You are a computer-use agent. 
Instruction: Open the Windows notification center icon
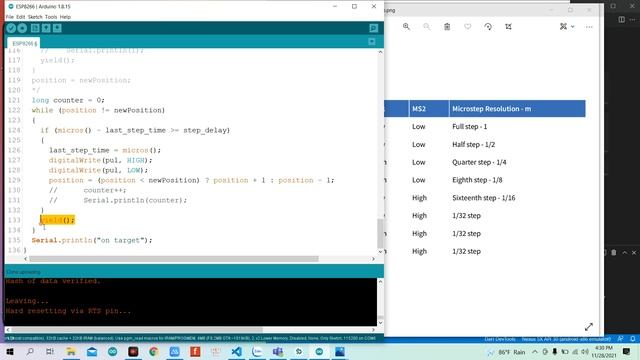click(x=627, y=351)
